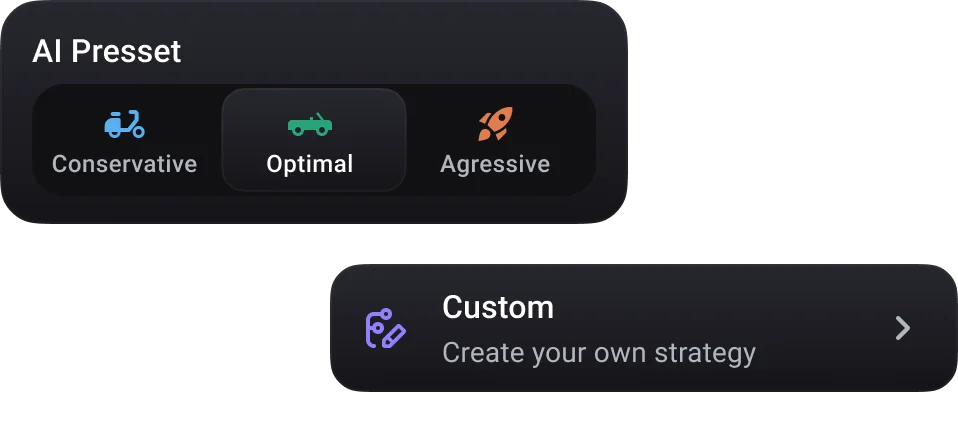Click the "AI Presset" heading
Image resolution: width=958 pixels, height=440 pixels.
pos(107,52)
